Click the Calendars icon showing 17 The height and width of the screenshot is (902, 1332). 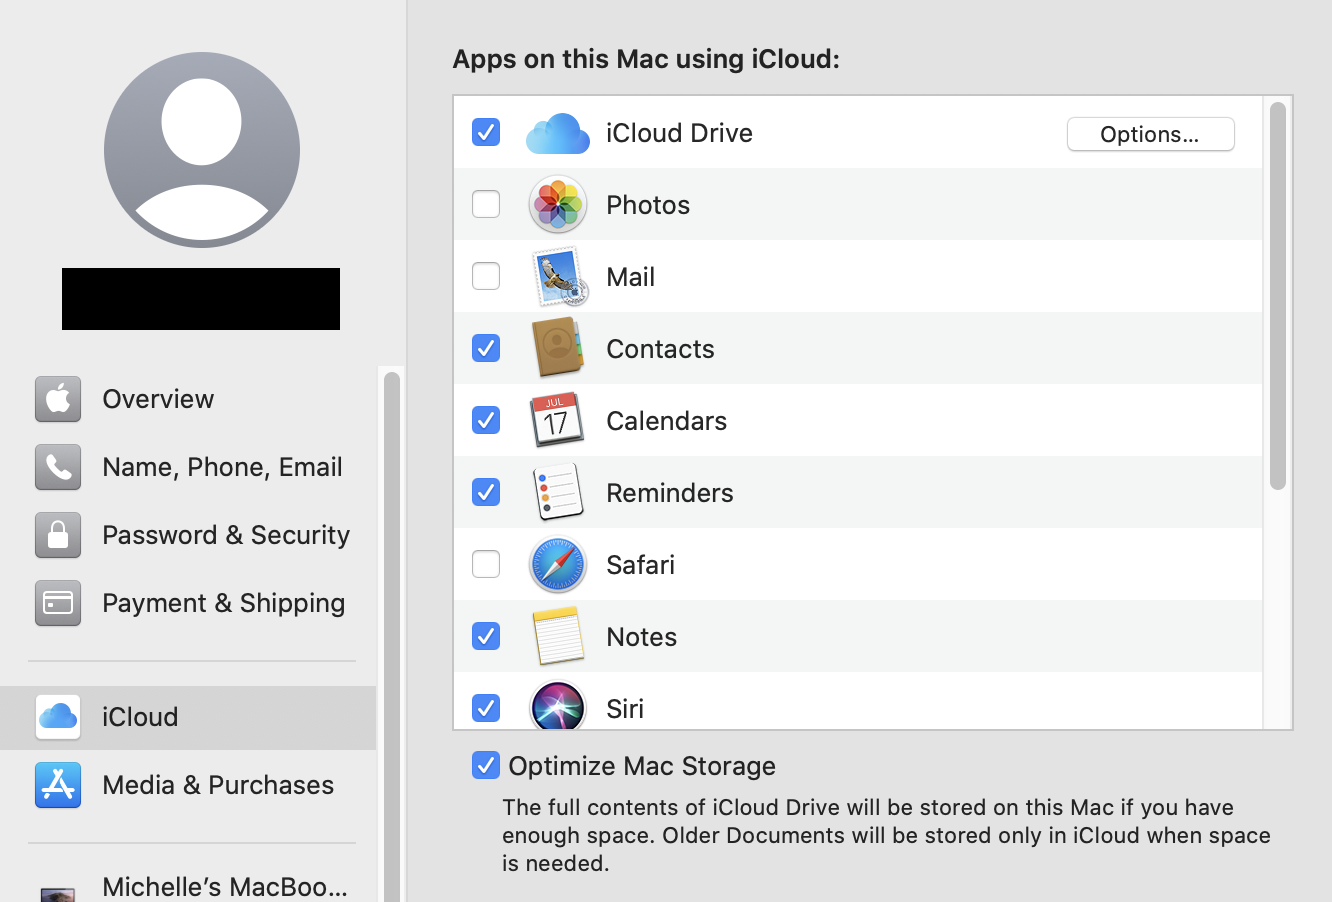click(x=557, y=420)
